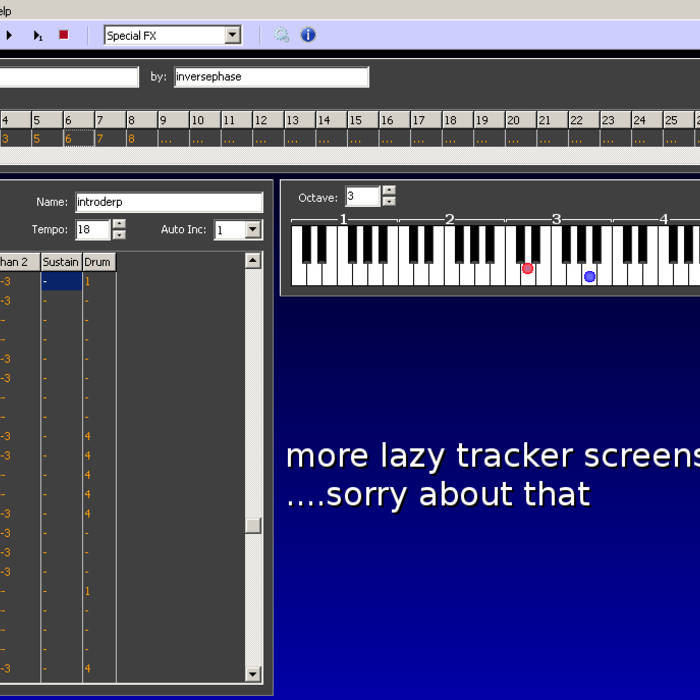700x700 pixels.
Task: Click the pattern list scroll up arrow
Action: coord(253,261)
